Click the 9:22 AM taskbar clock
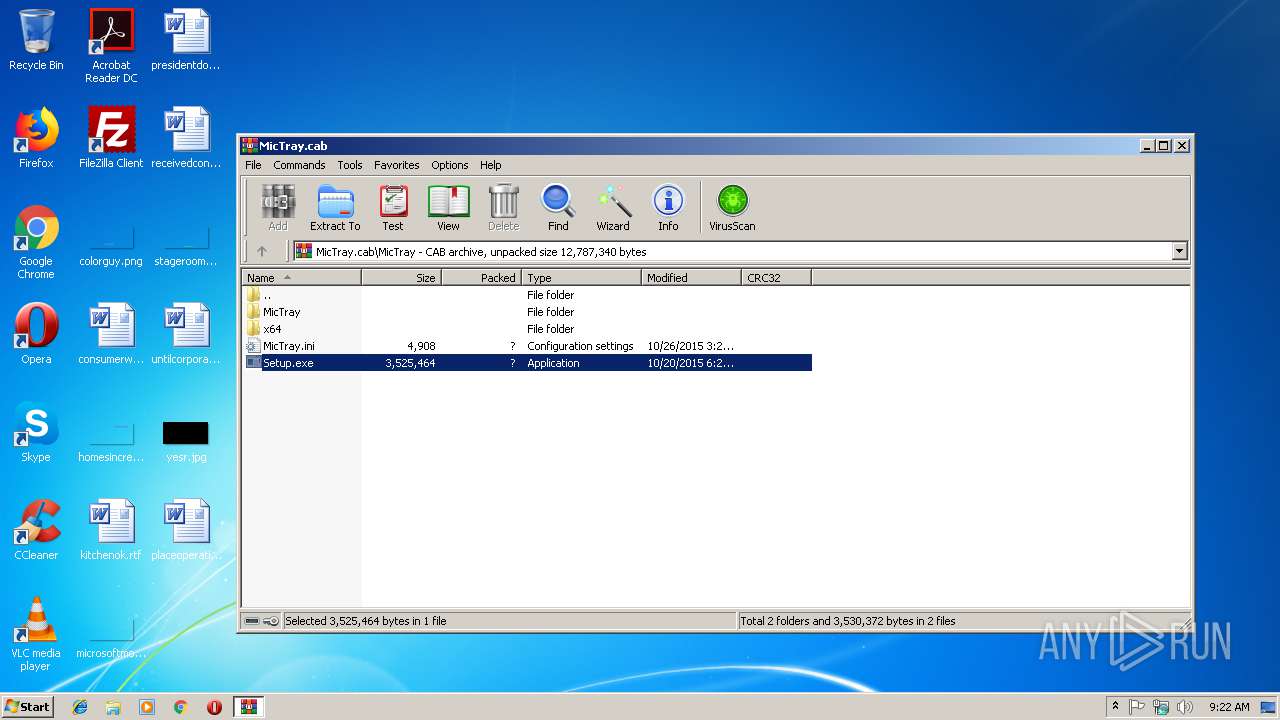The height and width of the screenshot is (720, 1280). (1229, 707)
